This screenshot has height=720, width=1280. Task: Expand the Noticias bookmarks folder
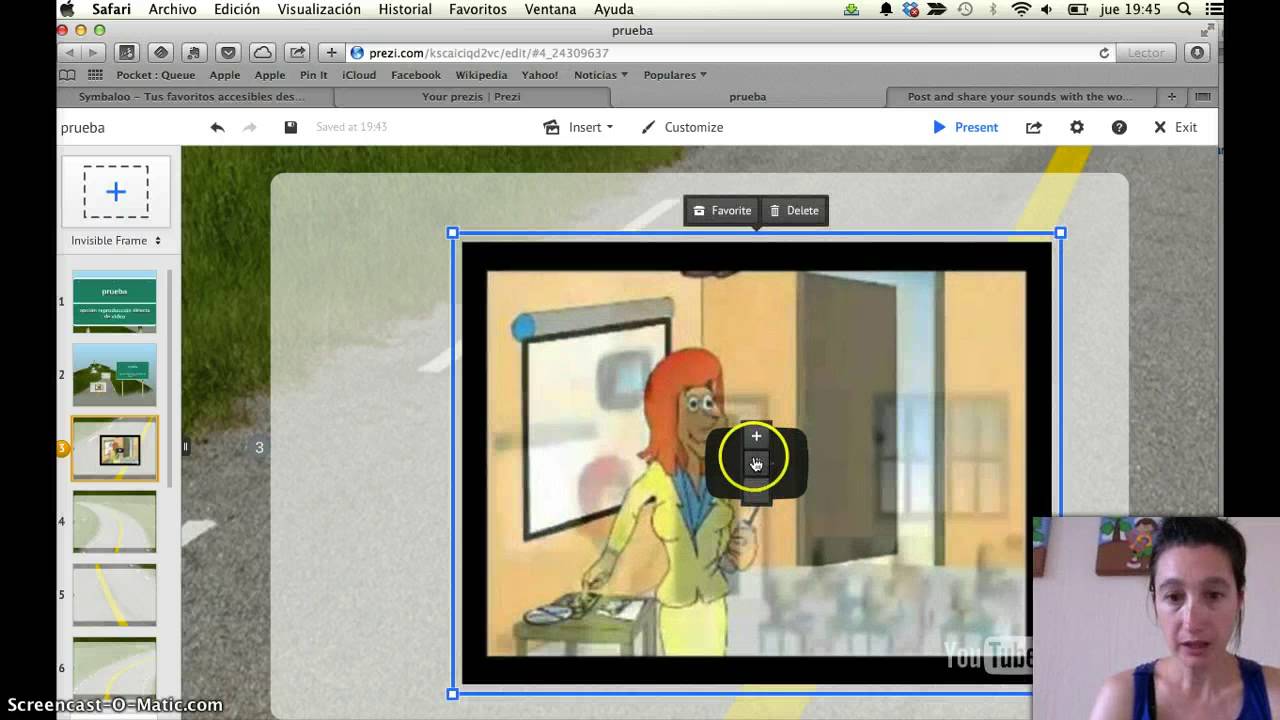click(601, 75)
